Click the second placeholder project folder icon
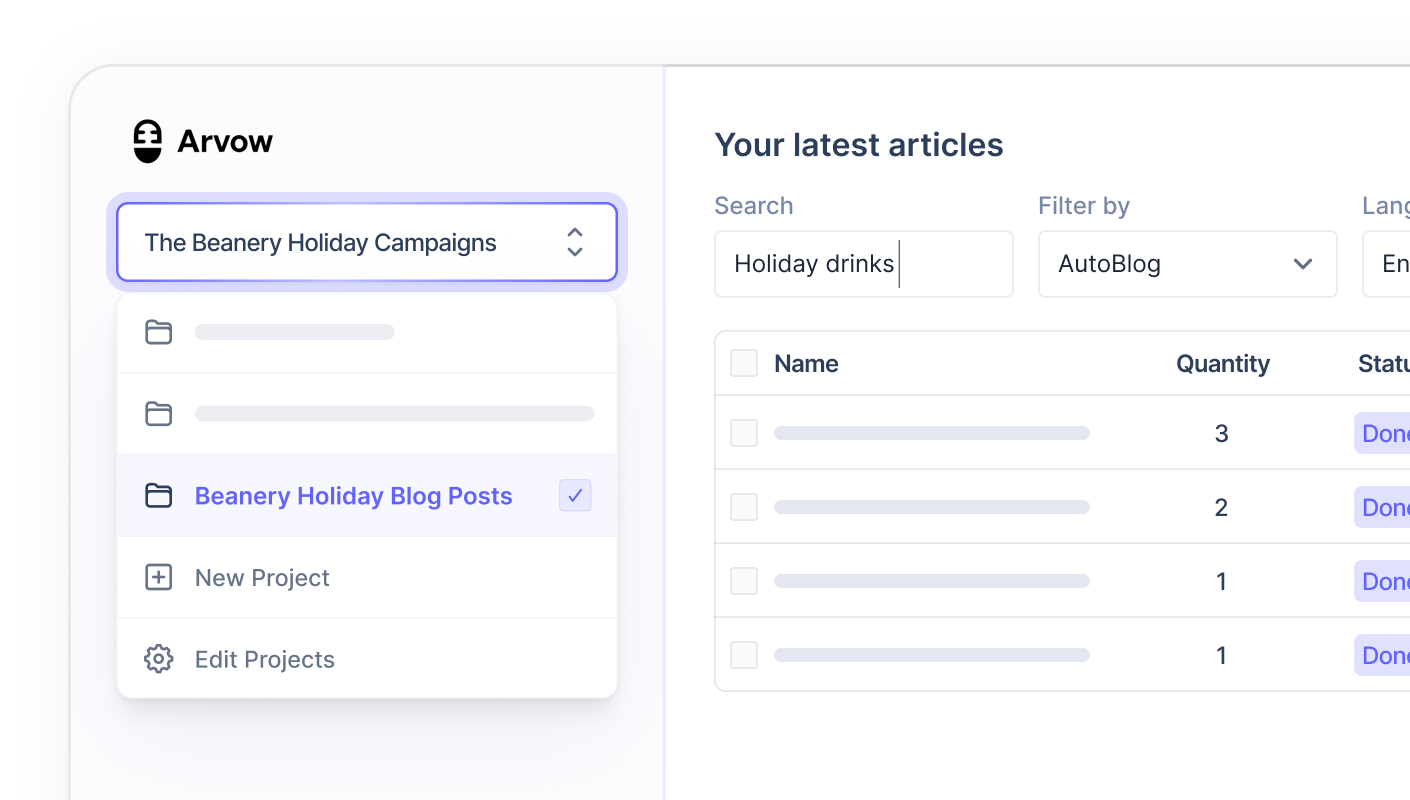 click(x=158, y=414)
